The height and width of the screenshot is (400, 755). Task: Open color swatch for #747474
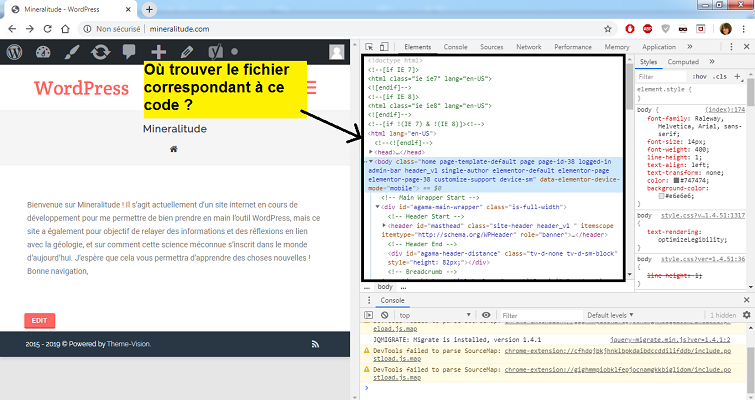click(676, 181)
